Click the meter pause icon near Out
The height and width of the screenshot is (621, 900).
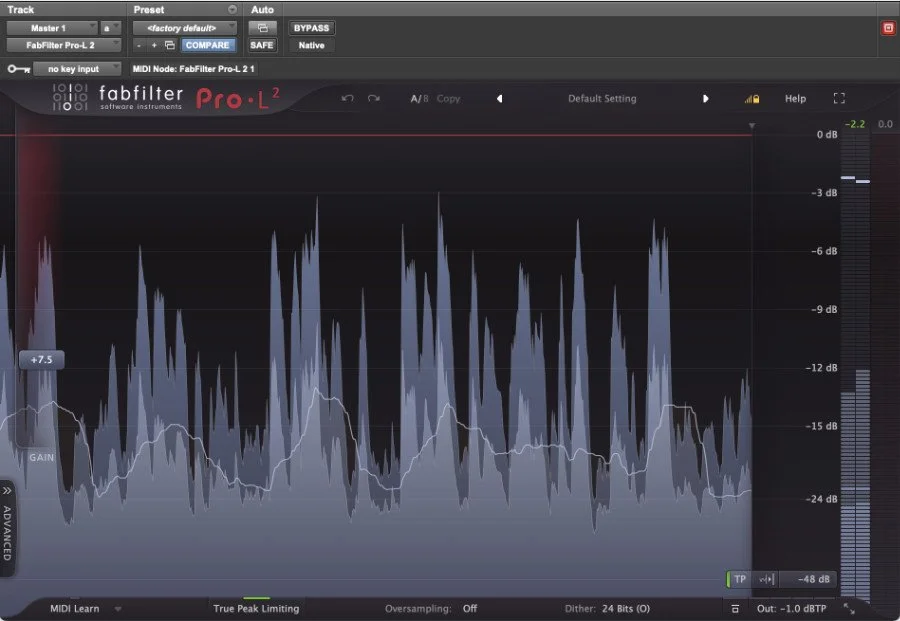[735, 609]
